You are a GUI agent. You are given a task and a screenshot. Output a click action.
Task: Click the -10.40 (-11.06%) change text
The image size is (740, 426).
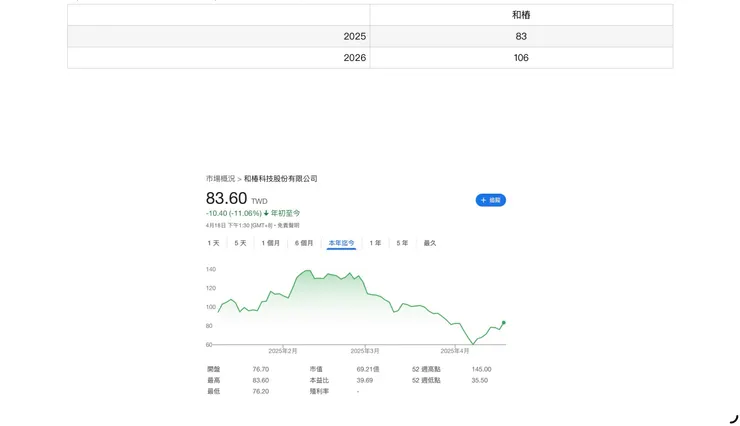[x=234, y=213]
